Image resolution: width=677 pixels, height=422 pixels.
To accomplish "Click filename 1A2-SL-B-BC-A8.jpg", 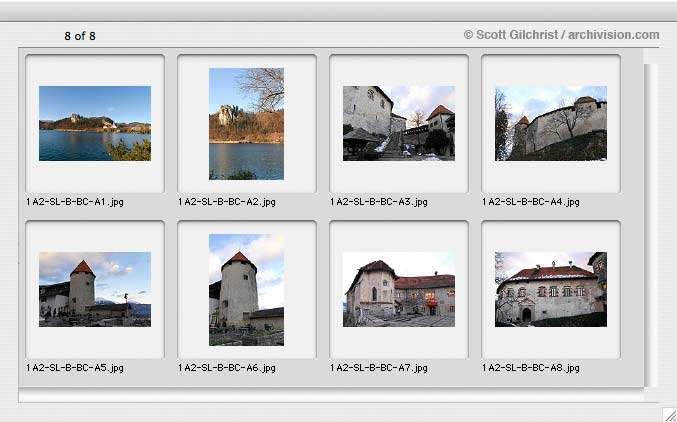I will click(x=531, y=368).
